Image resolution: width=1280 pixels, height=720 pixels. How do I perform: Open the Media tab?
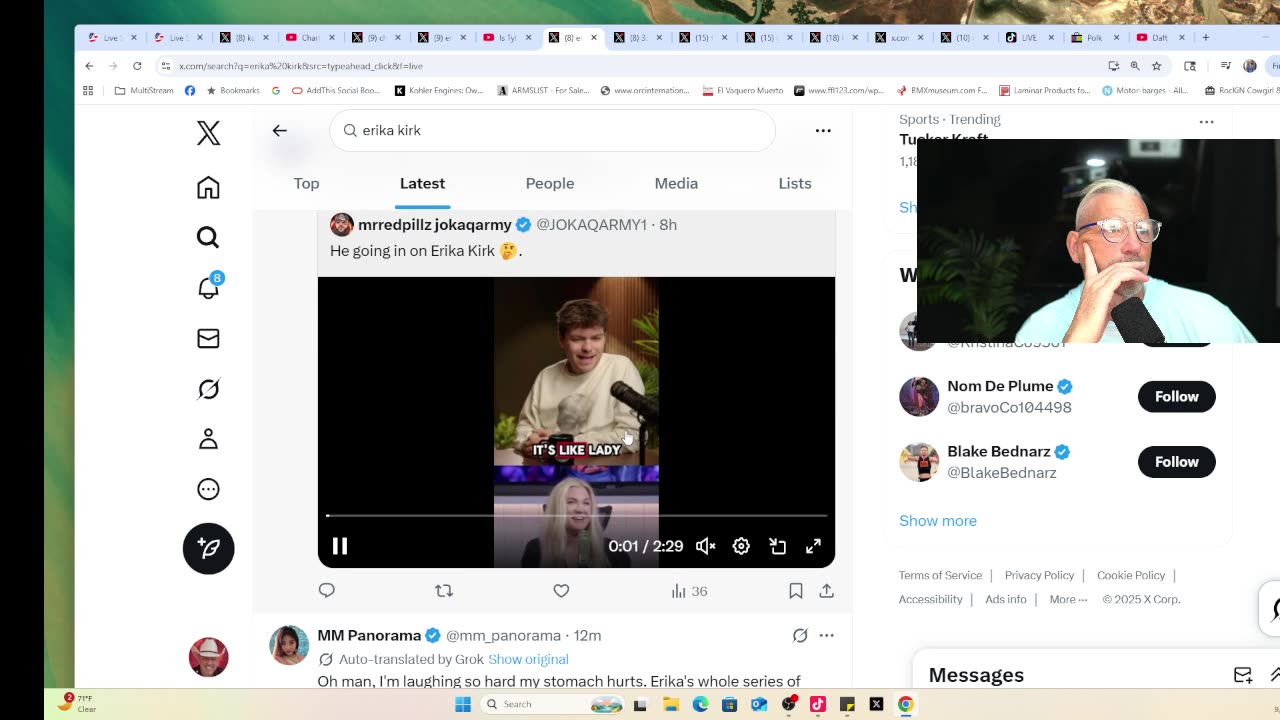click(x=676, y=183)
